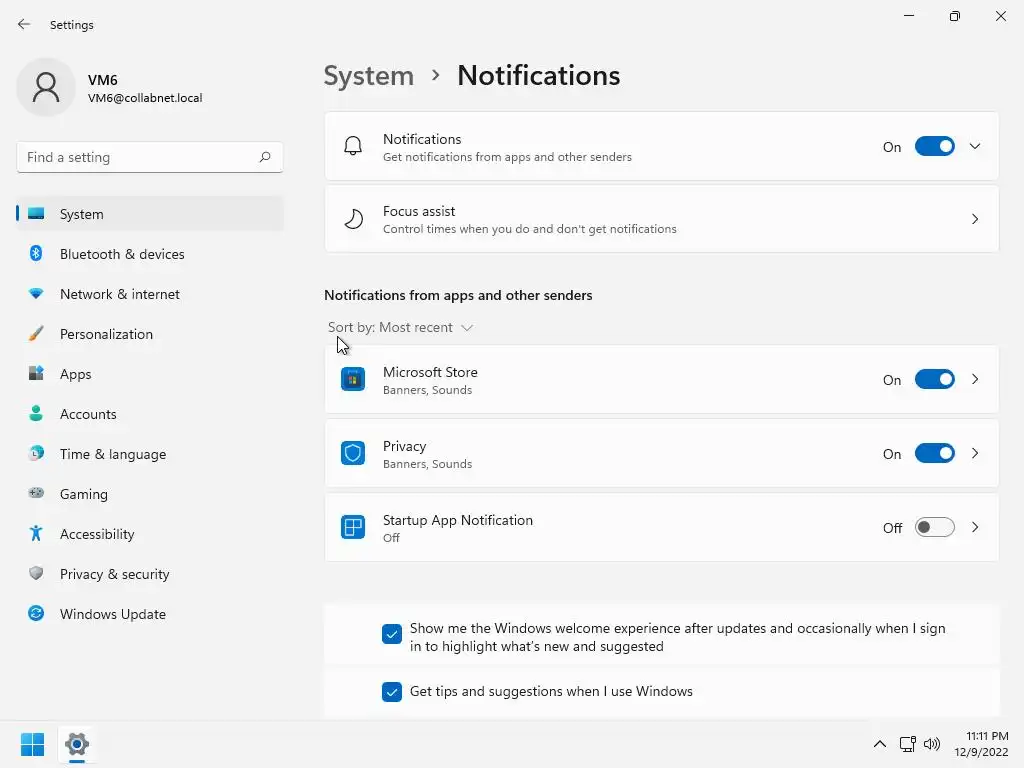This screenshot has height=768, width=1024.
Task: Click the Microsoft Store app icon
Action: (x=353, y=379)
